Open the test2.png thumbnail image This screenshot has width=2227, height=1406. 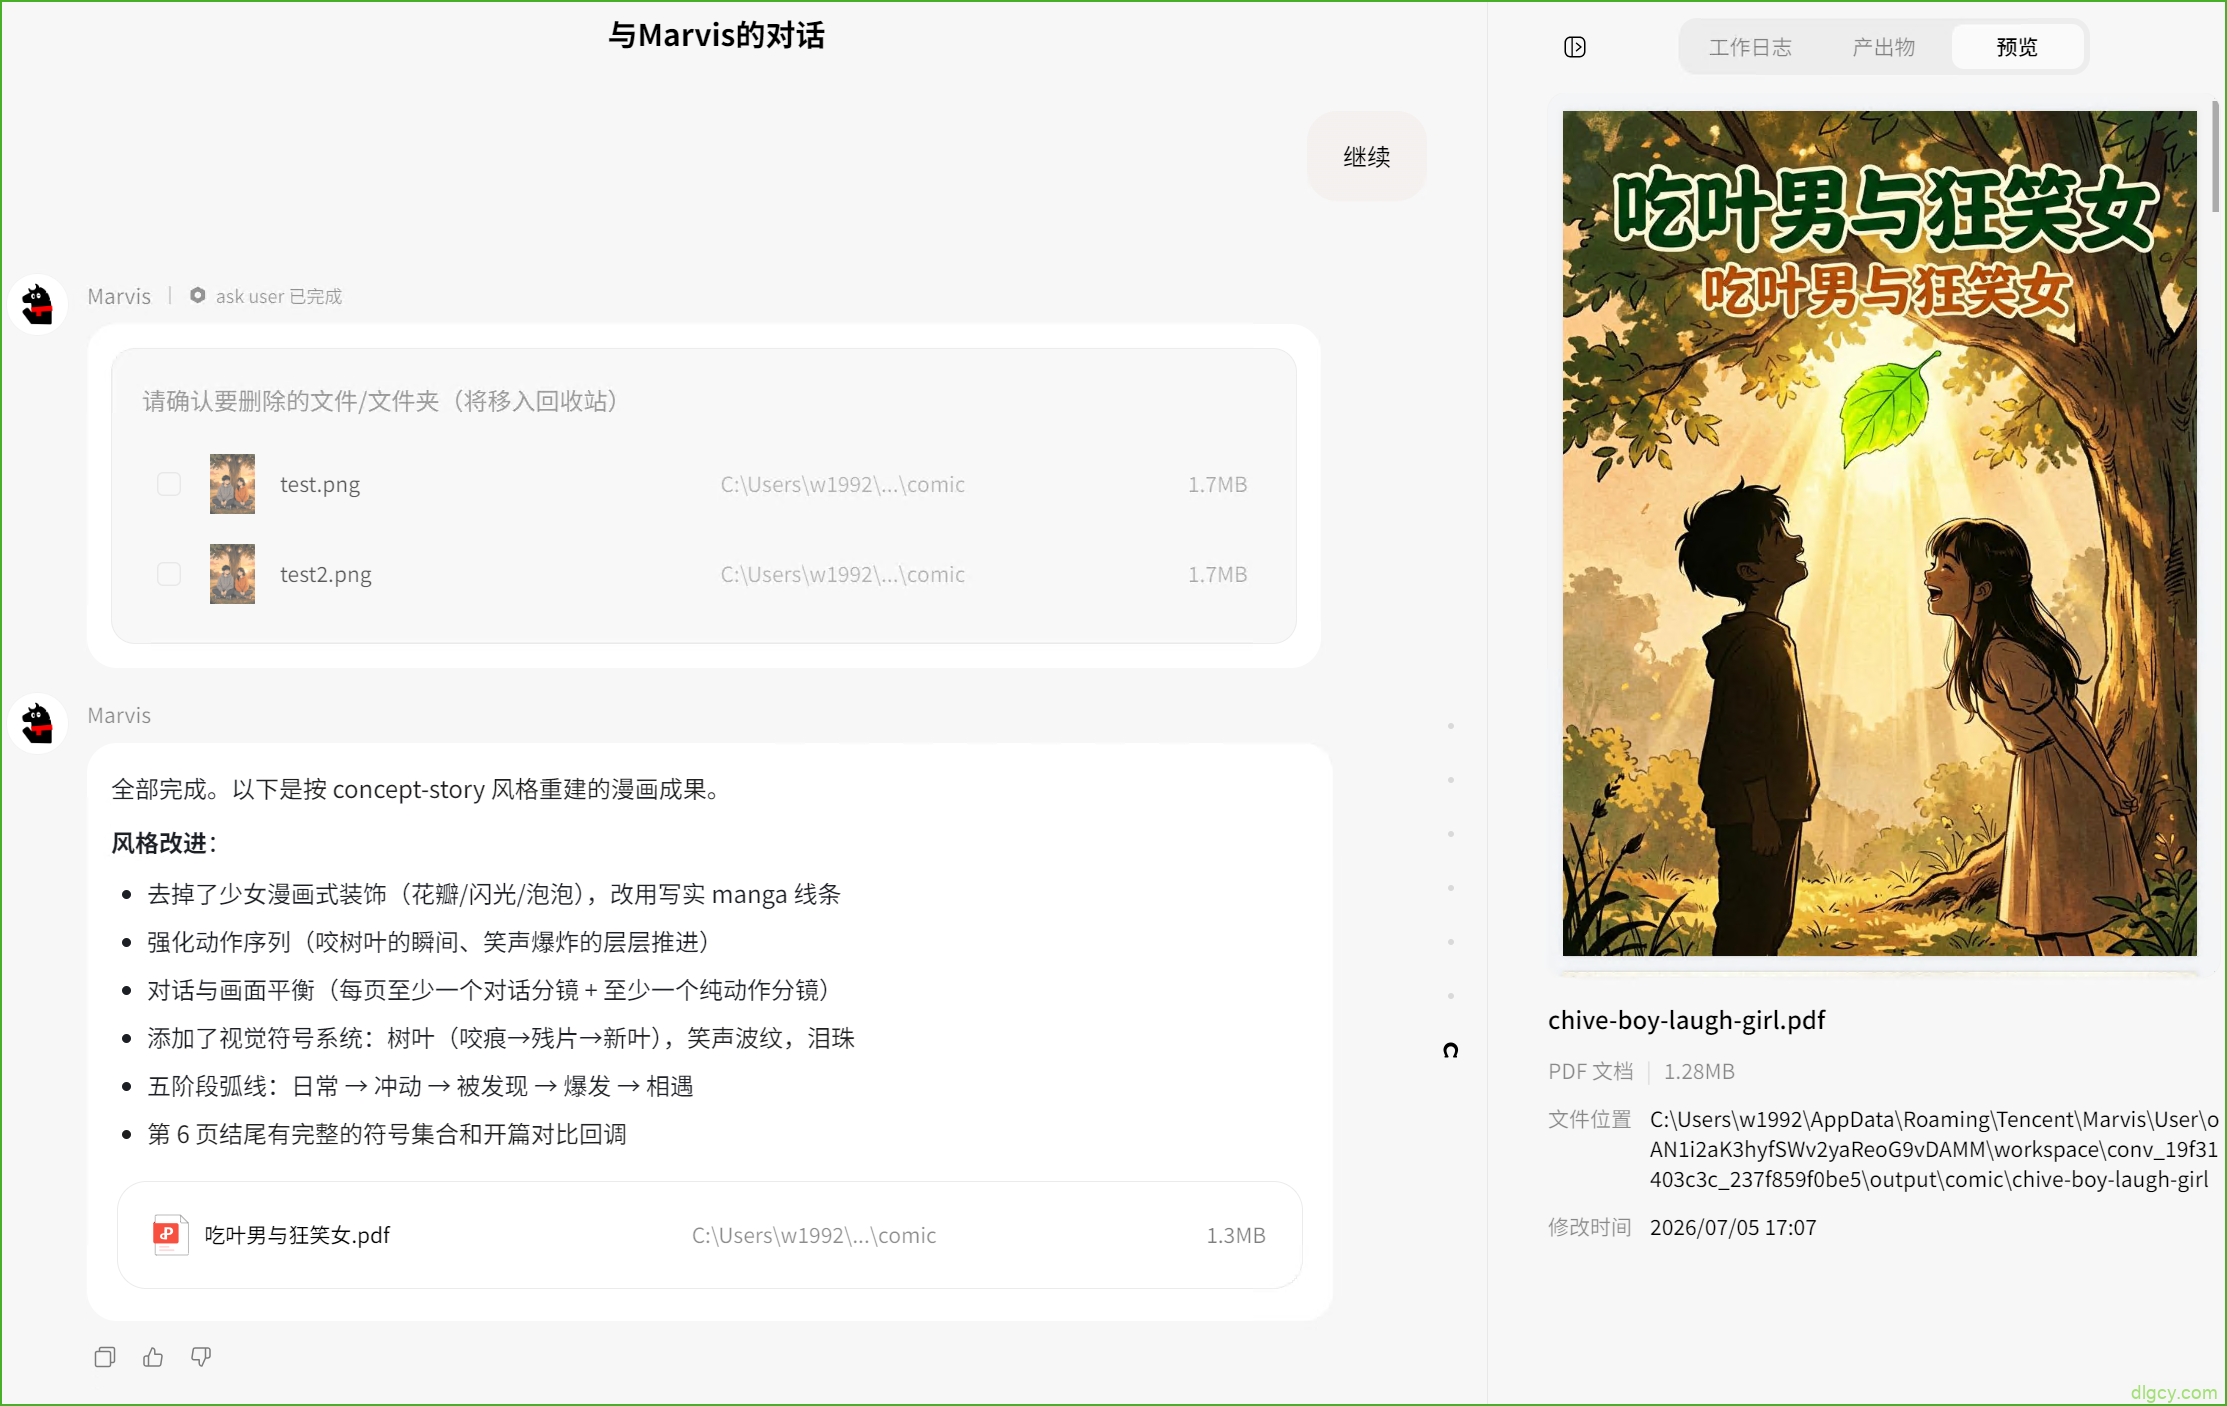(232, 574)
